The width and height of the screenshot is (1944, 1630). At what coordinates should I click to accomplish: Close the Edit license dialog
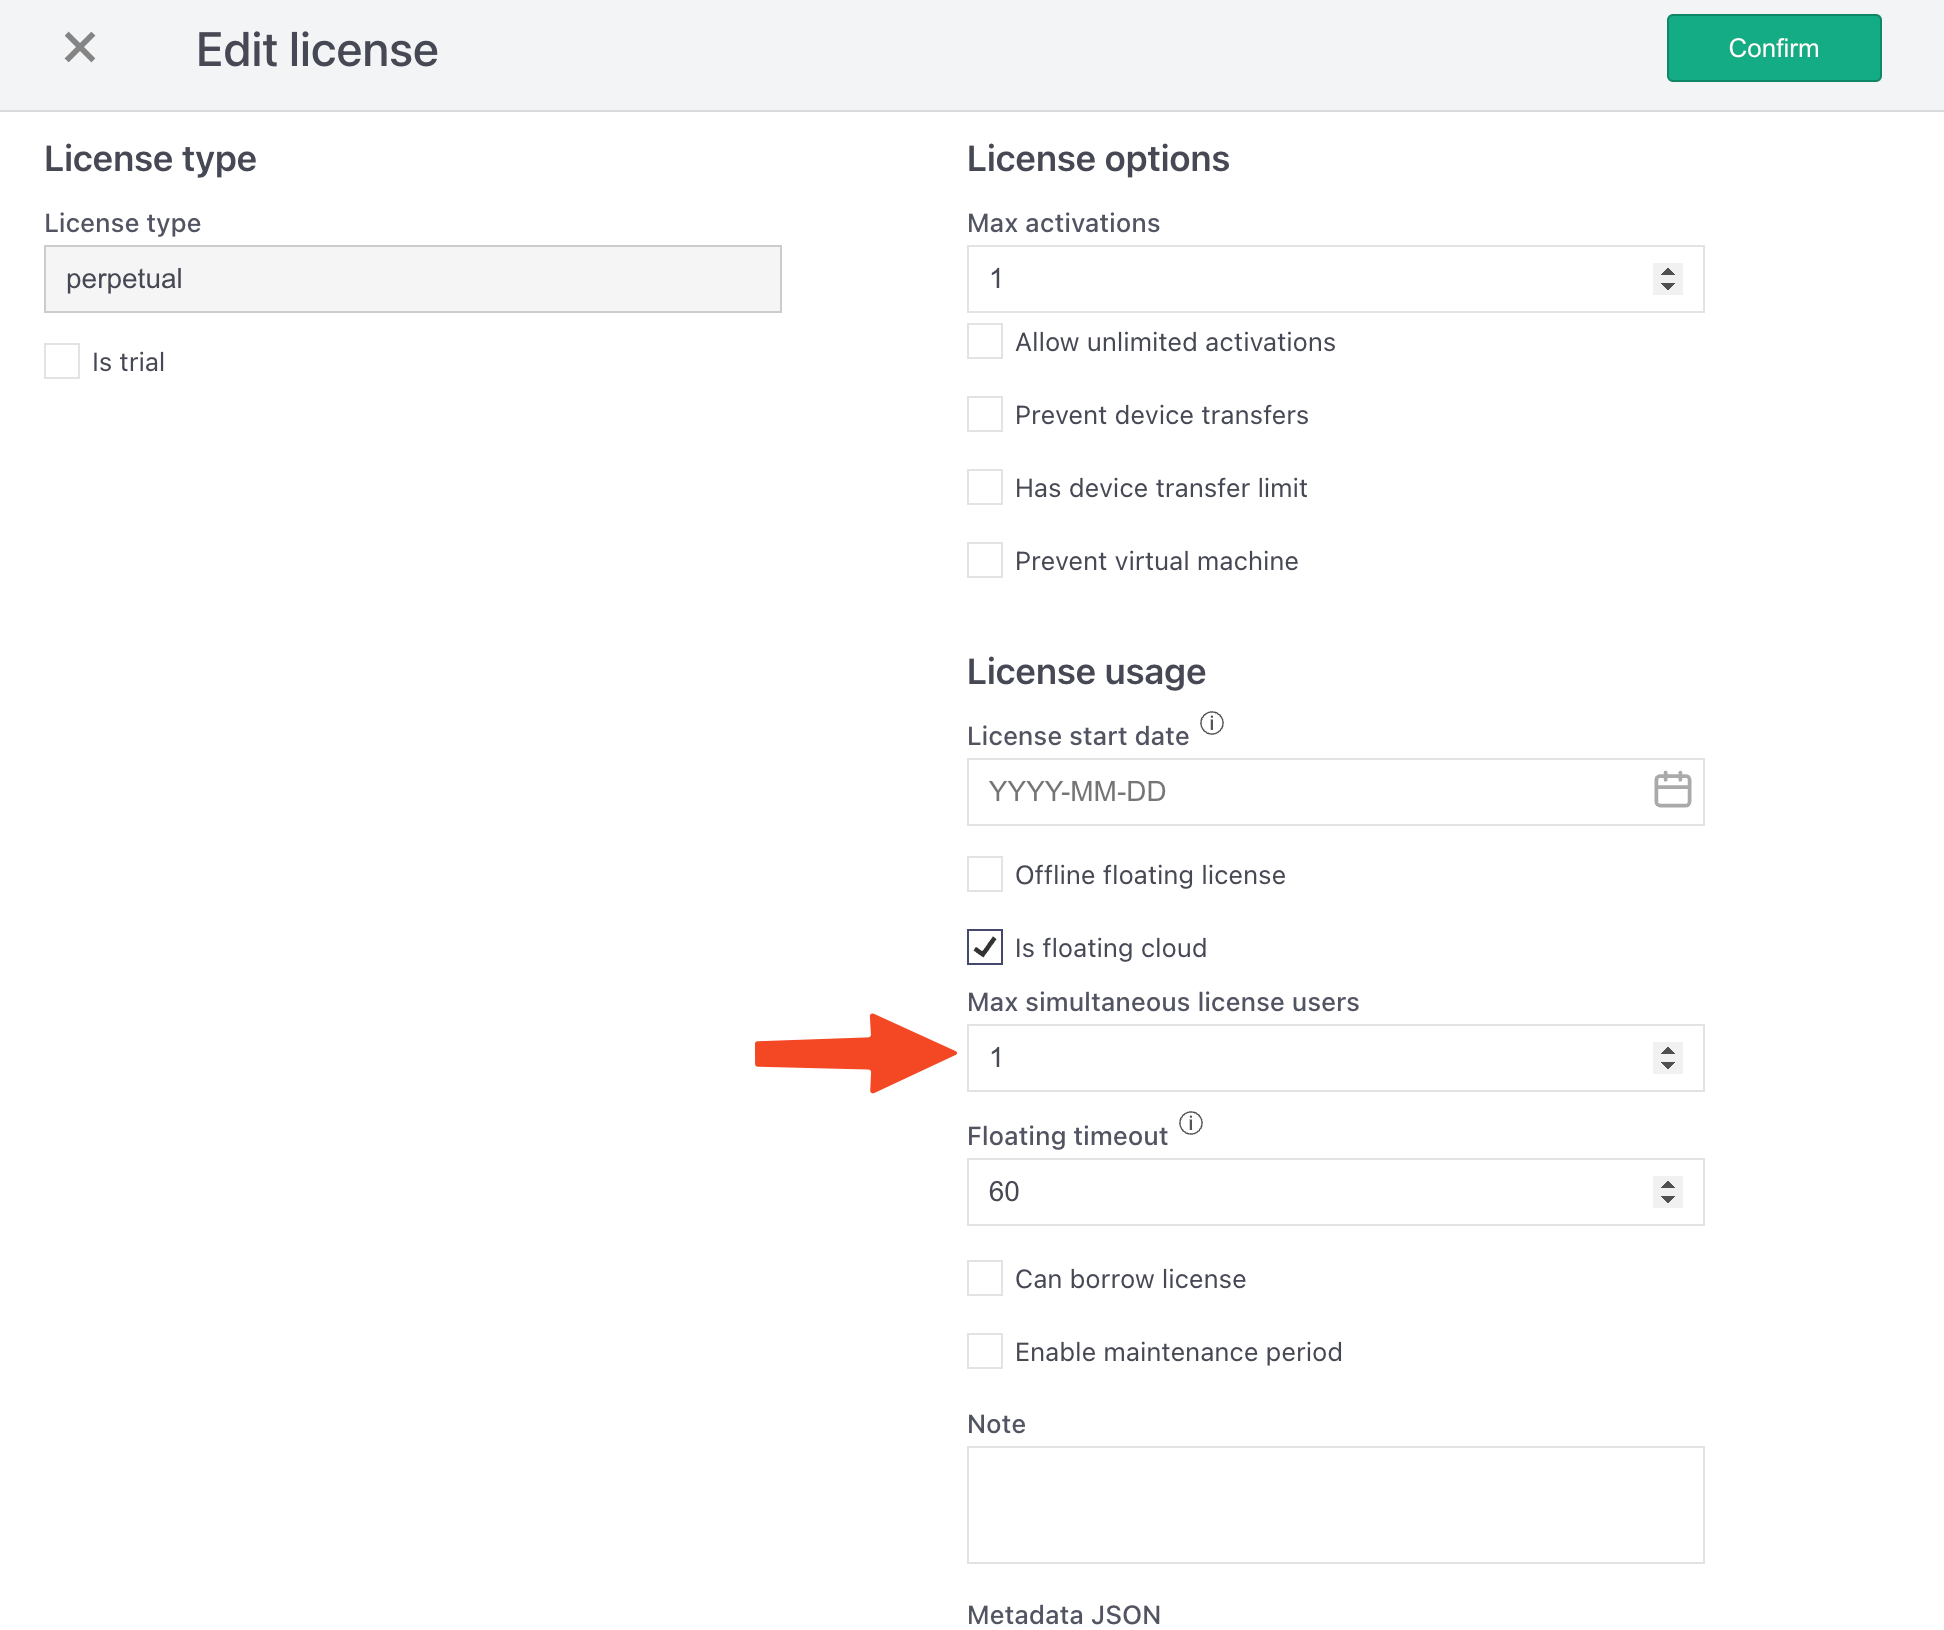click(80, 47)
